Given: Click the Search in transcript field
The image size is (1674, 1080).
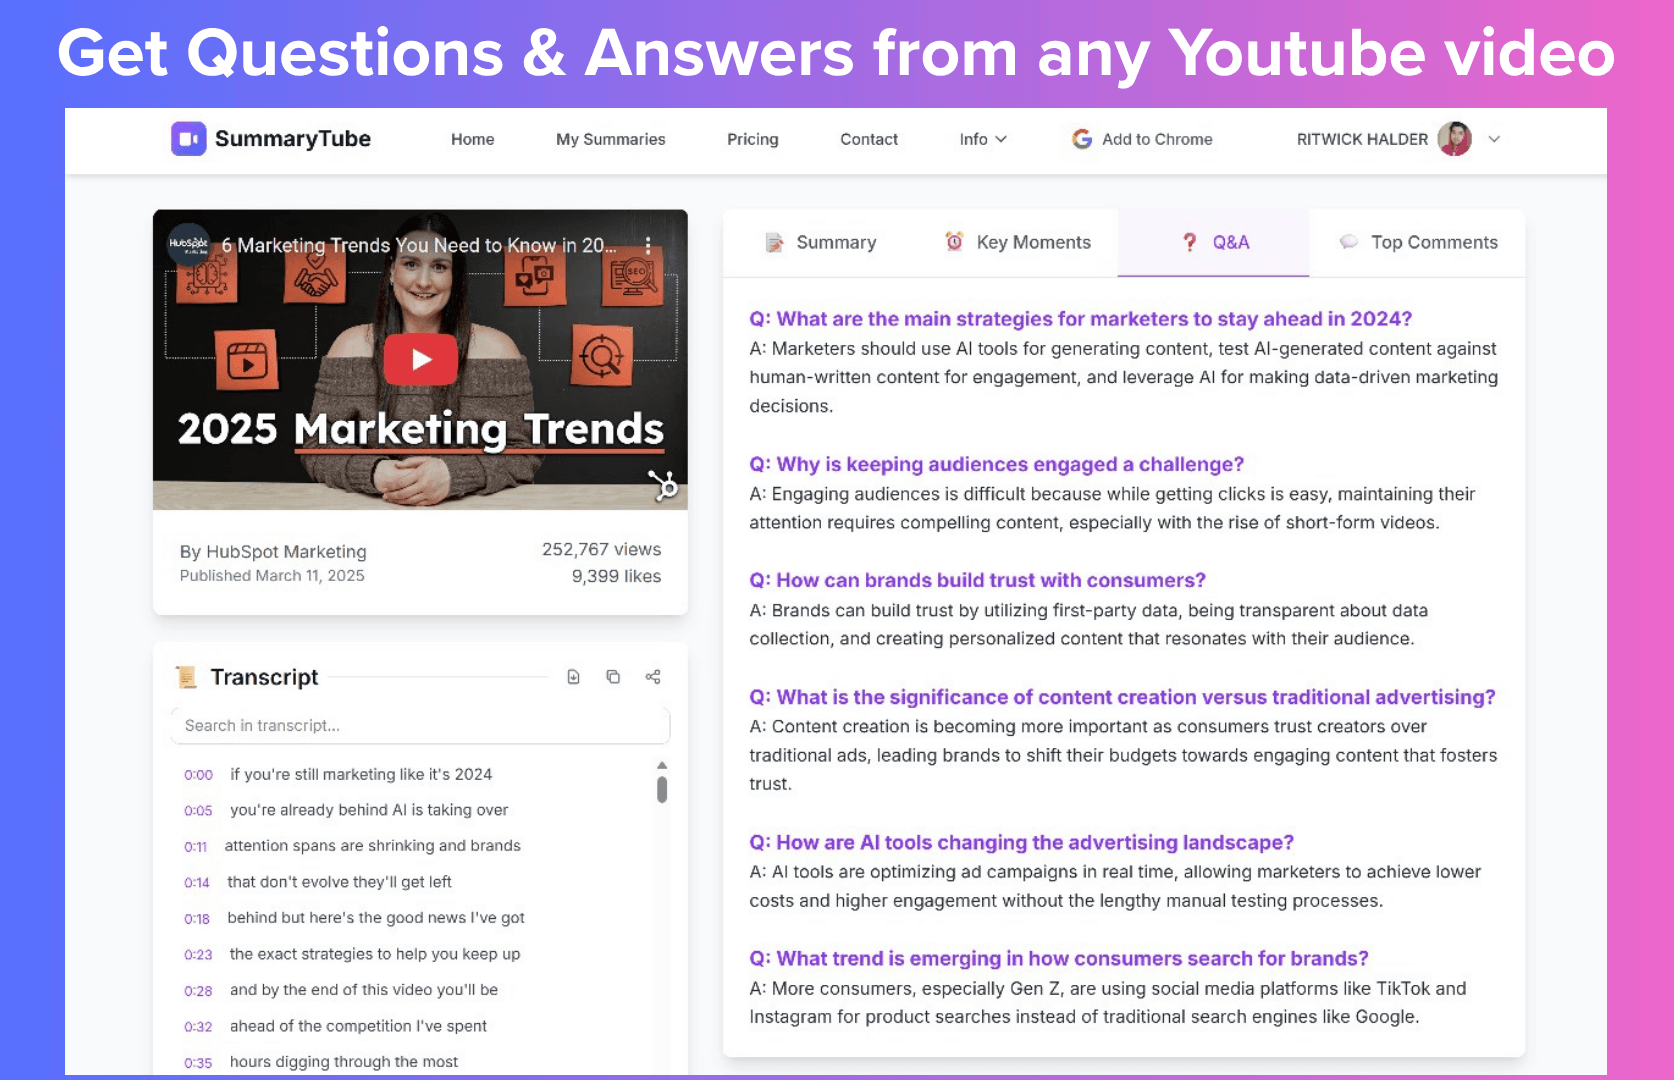Looking at the screenshot, I should click(x=420, y=726).
